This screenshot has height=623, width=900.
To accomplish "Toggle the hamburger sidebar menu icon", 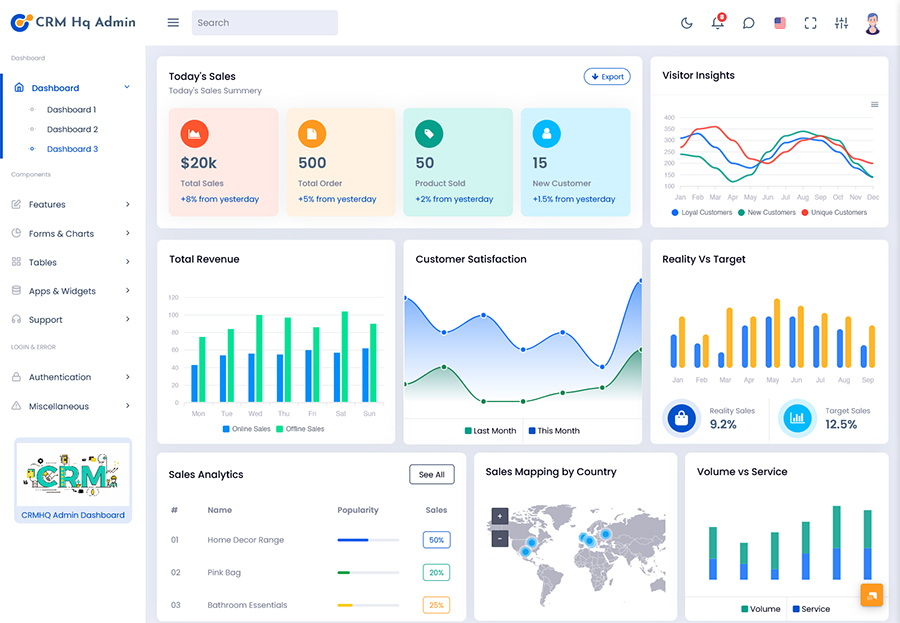I will [173, 22].
